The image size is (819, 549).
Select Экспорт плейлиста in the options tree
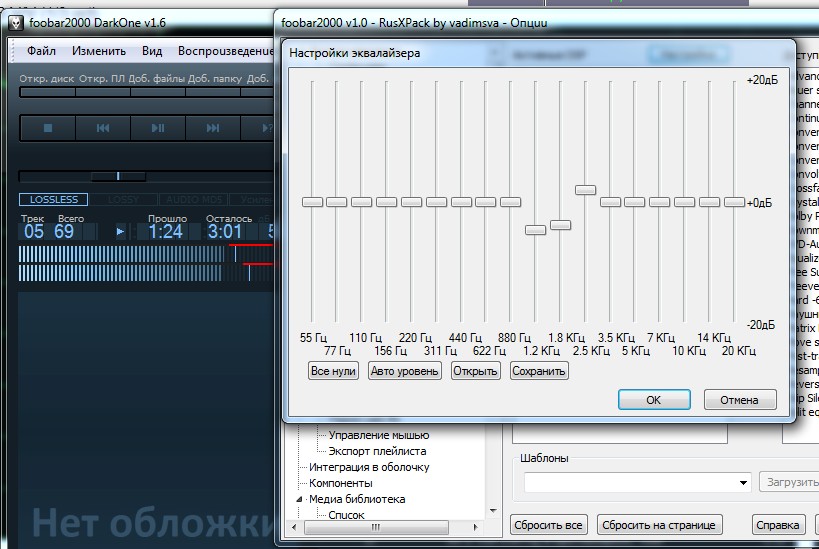377,451
